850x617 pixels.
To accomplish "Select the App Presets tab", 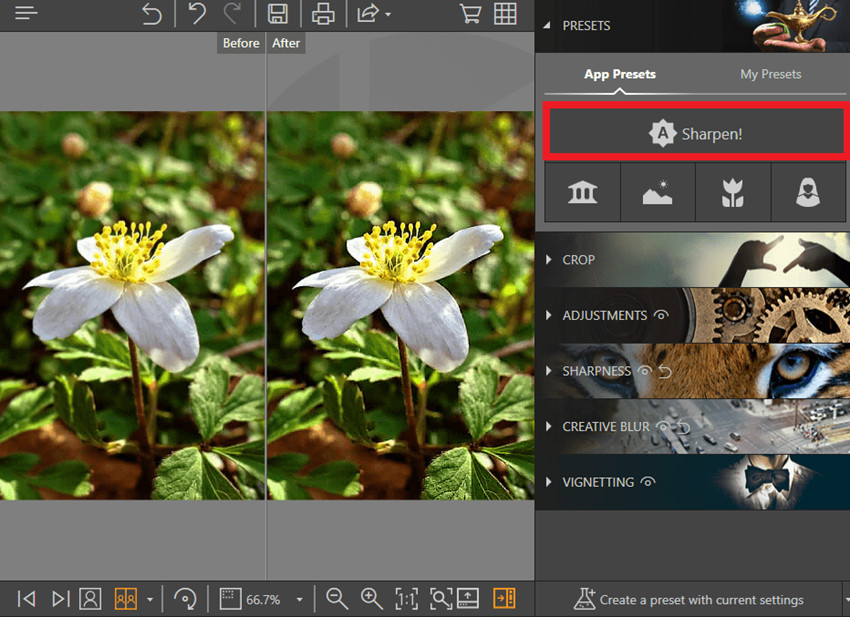I will coord(620,74).
